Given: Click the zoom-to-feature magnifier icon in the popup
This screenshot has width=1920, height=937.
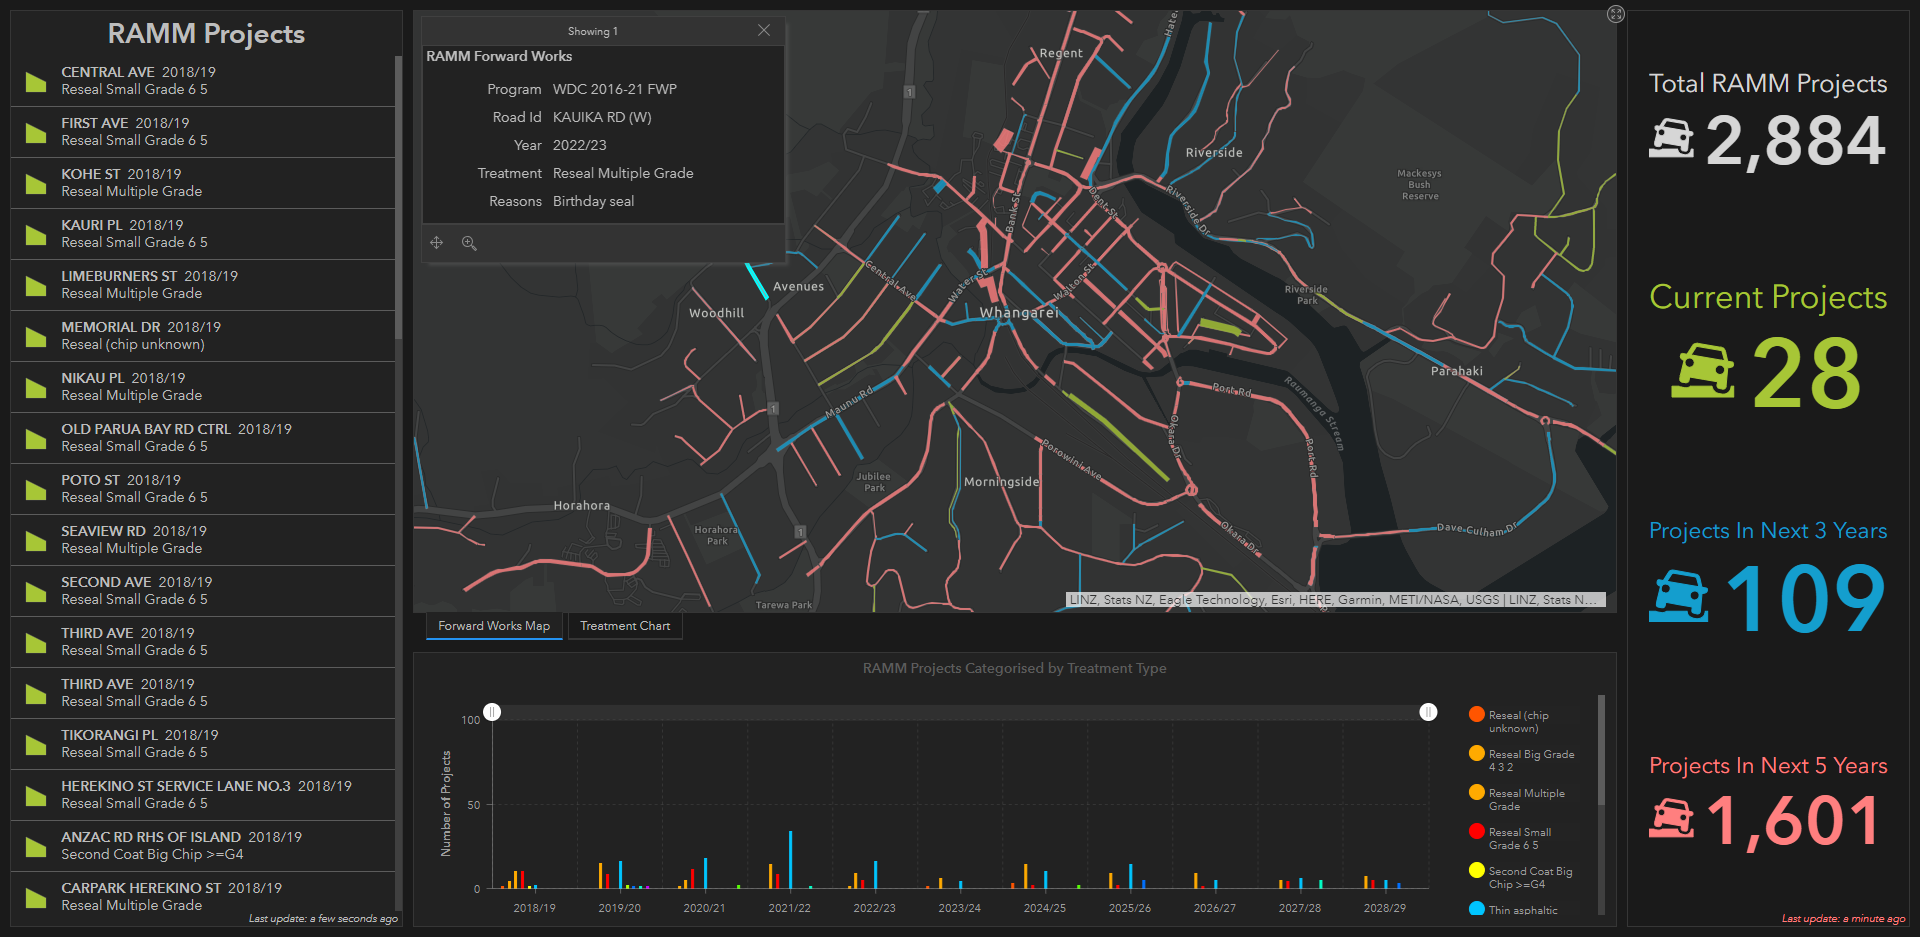Looking at the screenshot, I should pyautogui.click(x=469, y=242).
